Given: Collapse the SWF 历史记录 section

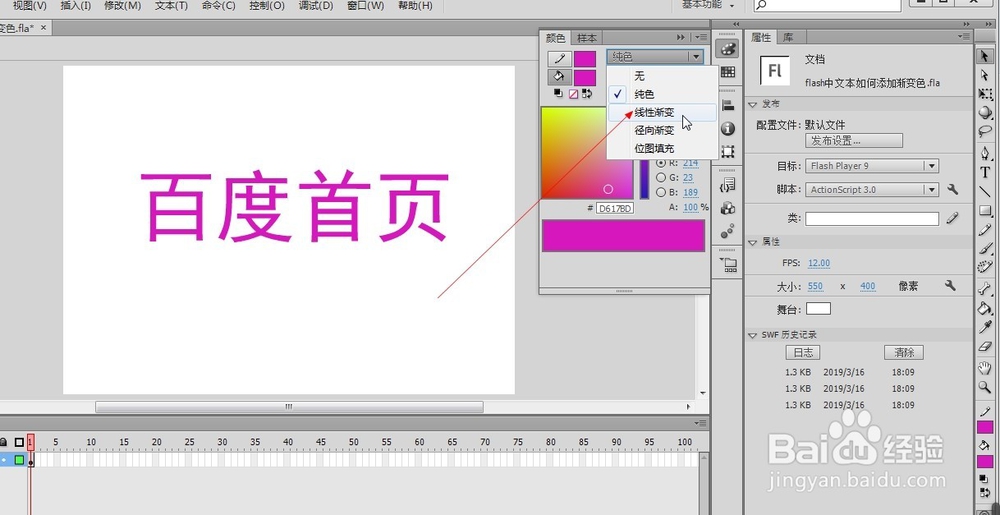Looking at the screenshot, I should 753,335.
